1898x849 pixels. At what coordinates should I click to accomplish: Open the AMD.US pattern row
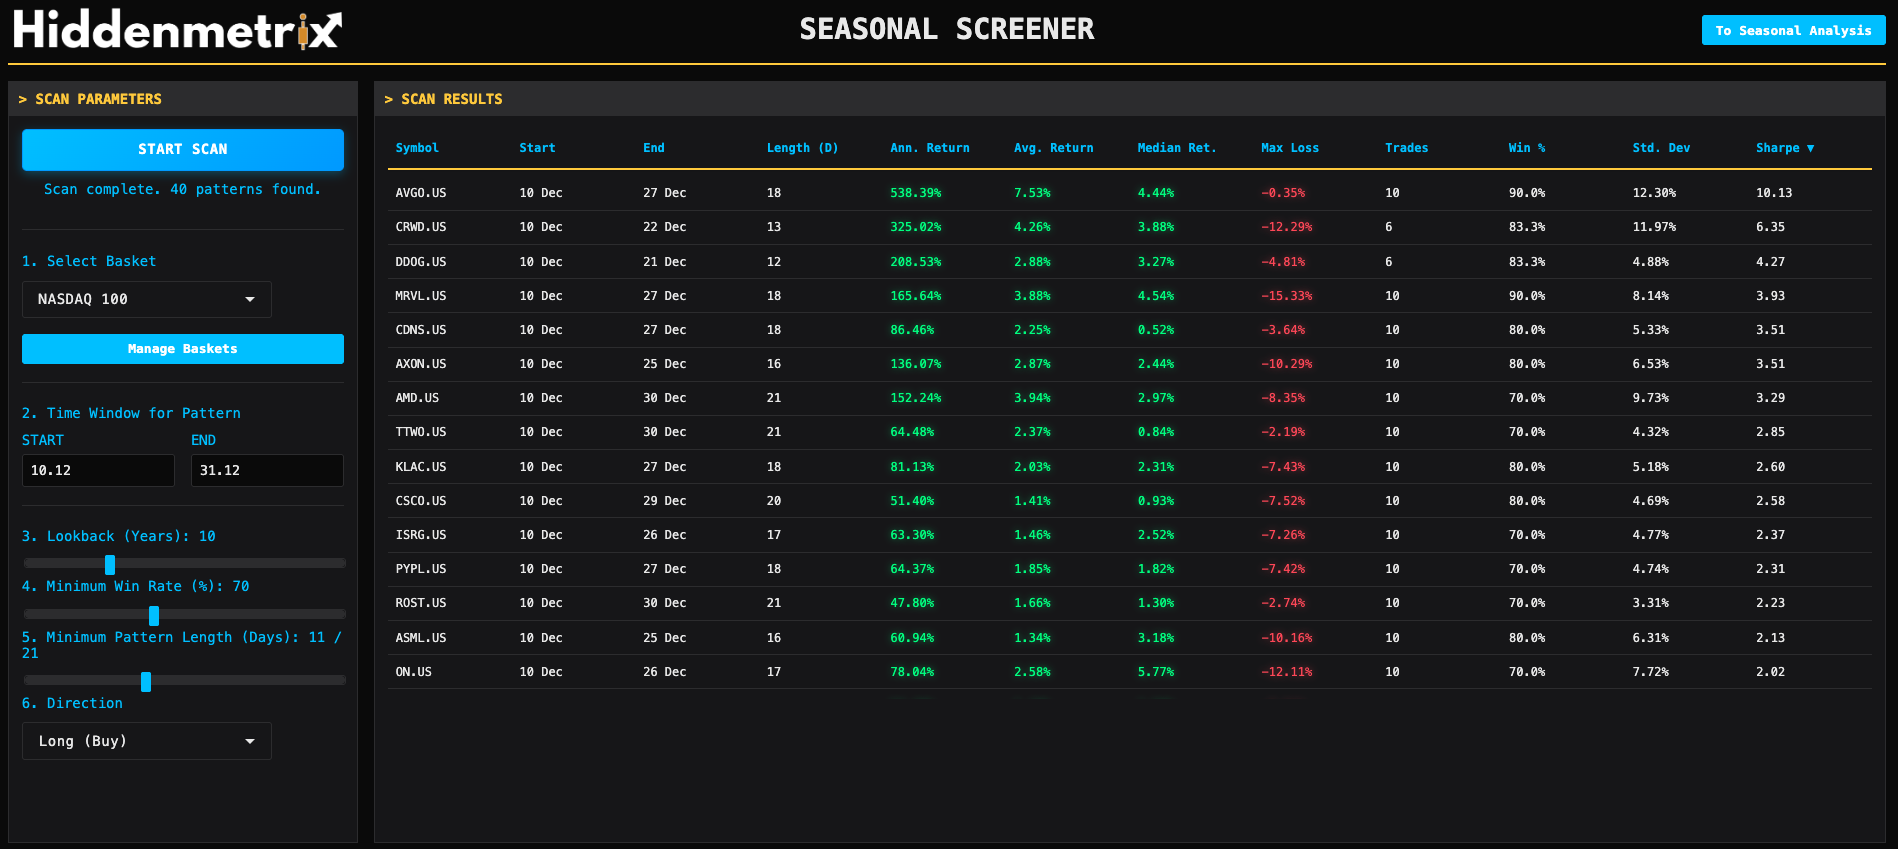point(417,398)
